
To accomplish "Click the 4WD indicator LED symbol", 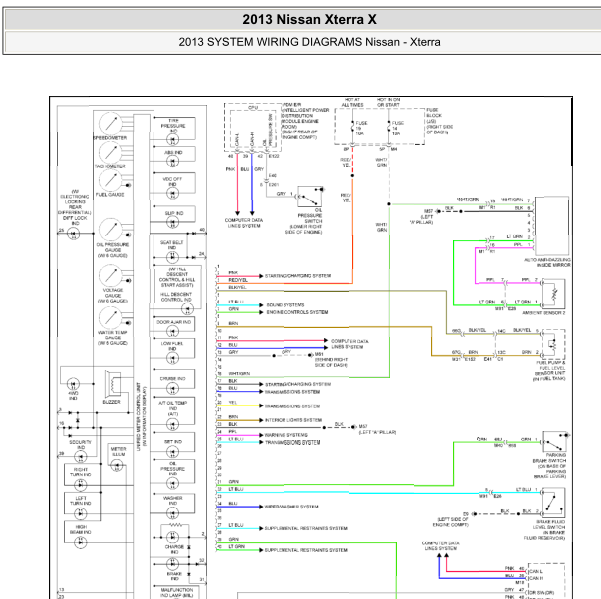I will point(73,384).
